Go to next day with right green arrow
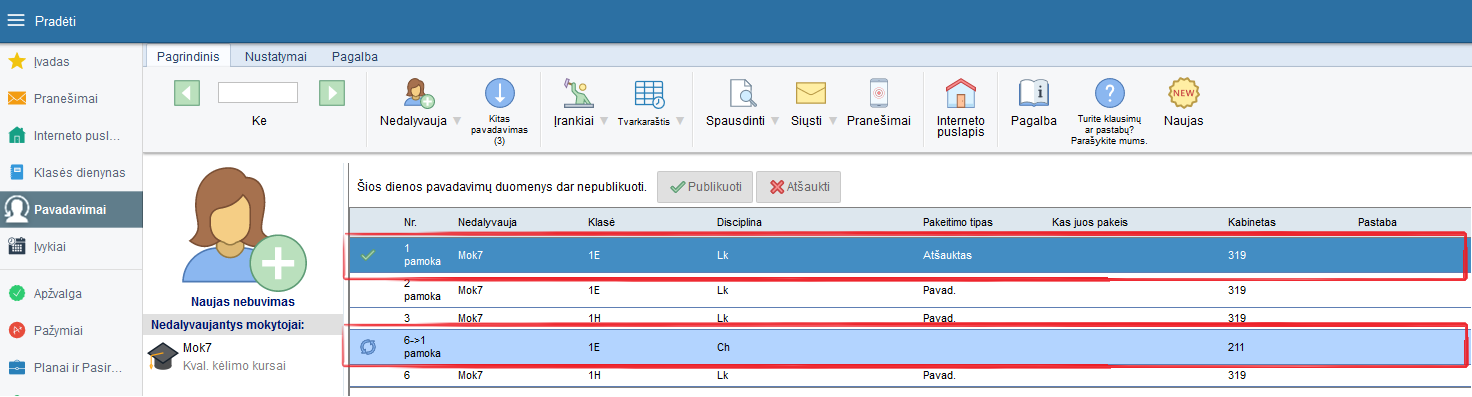 tap(332, 93)
